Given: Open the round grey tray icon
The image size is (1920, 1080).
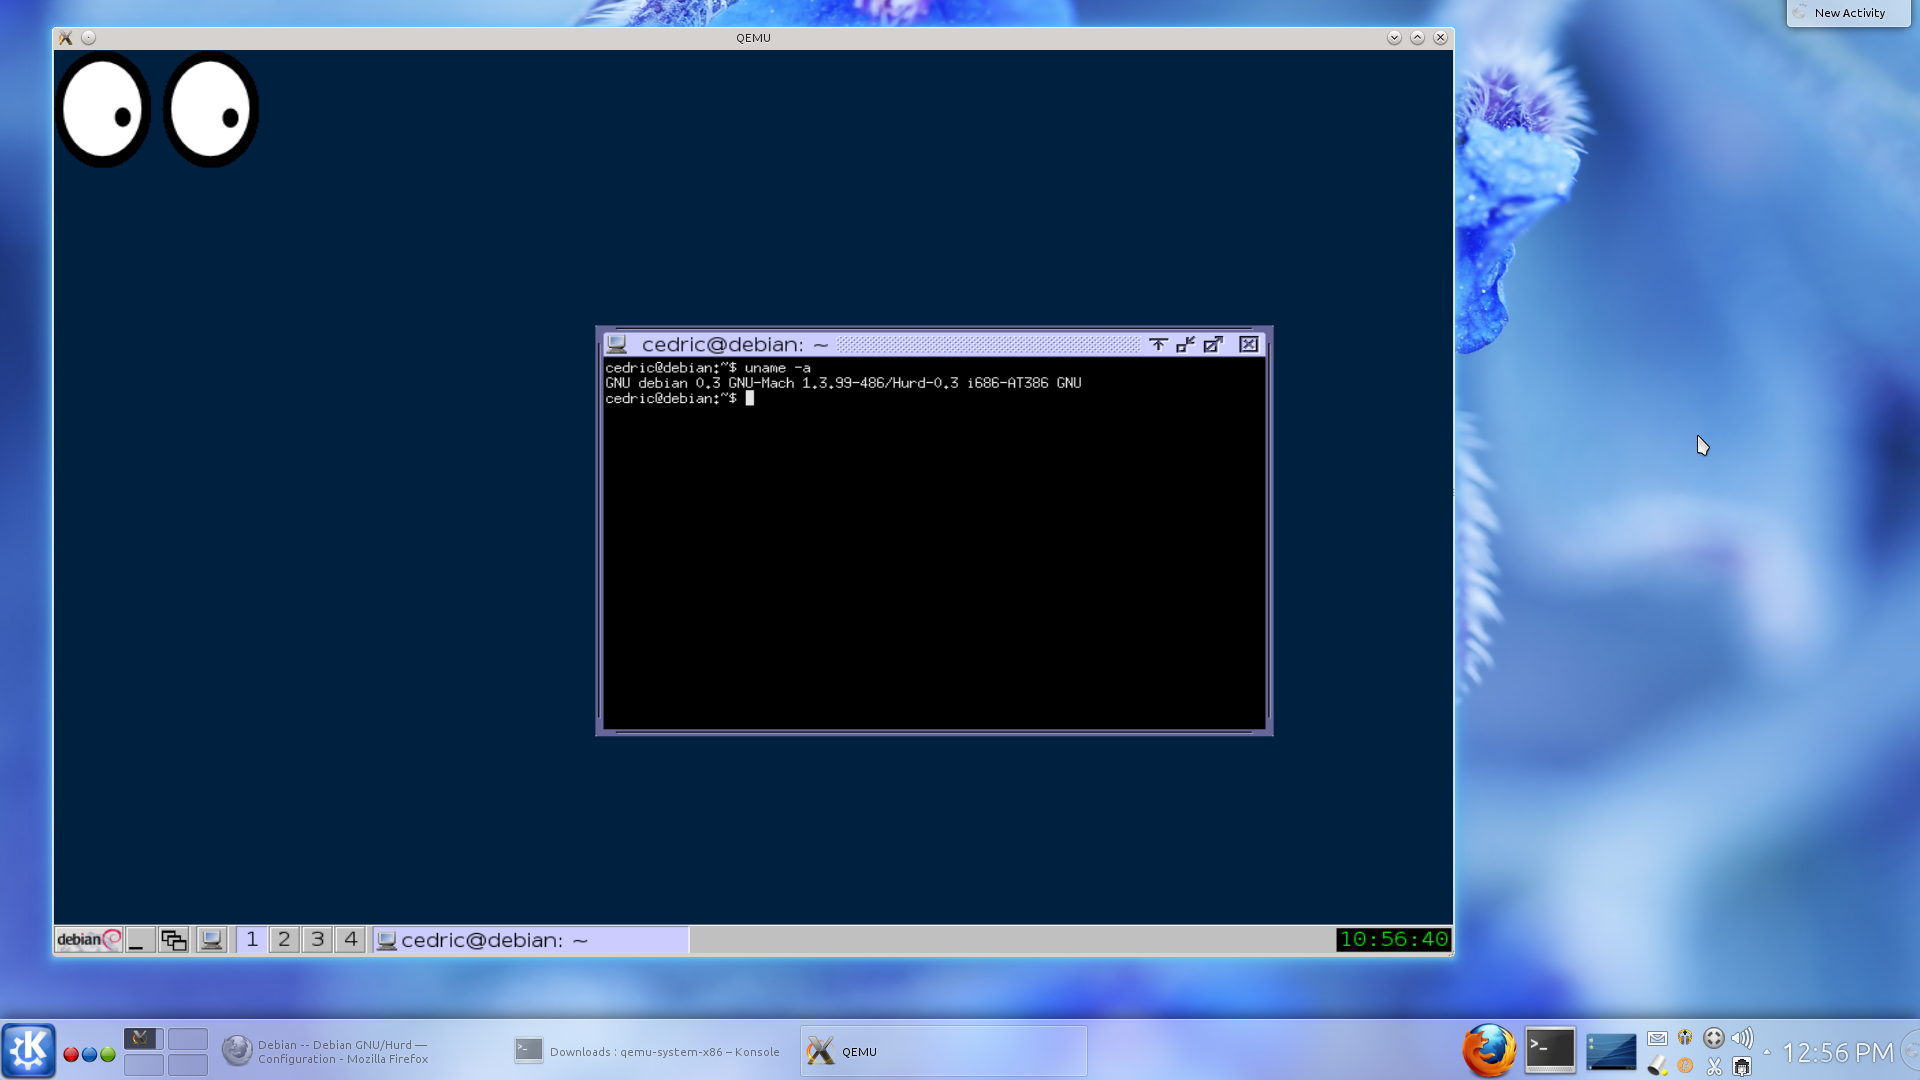Looking at the screenshot, I should [1714, 1038].
